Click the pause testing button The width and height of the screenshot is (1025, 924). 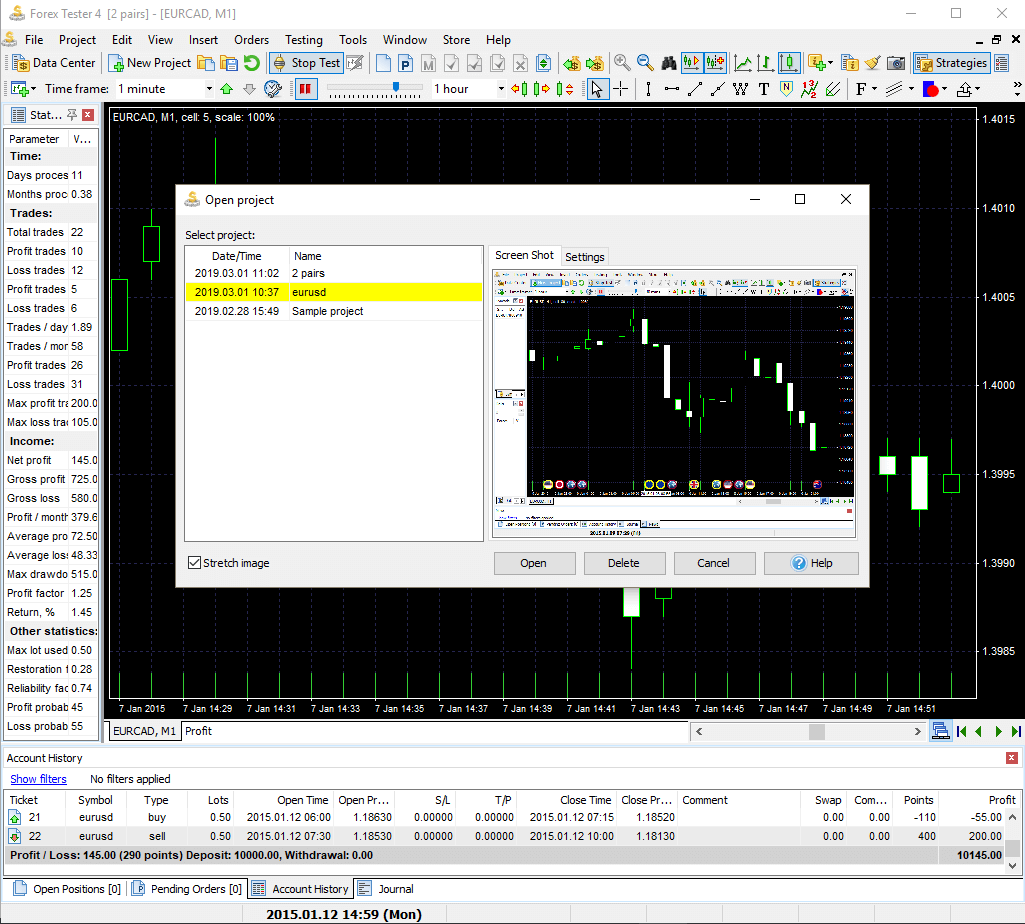click(x=305, y=89)
